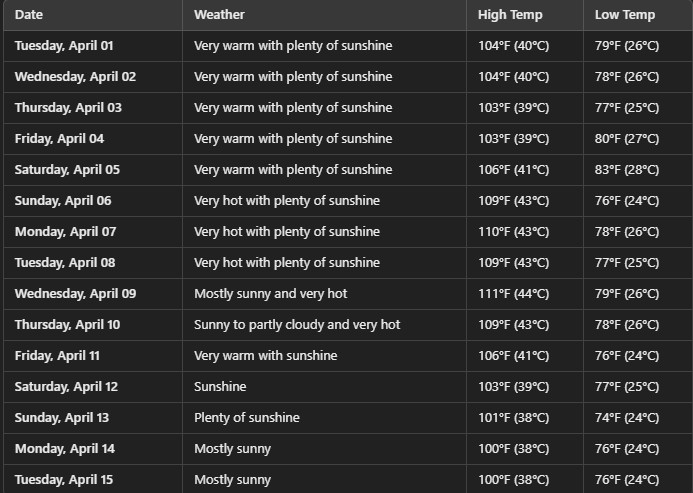Select the Wednesday, April 09 date cell
Image resolution: width=693 pixels, height=493 pixels.
75,294
